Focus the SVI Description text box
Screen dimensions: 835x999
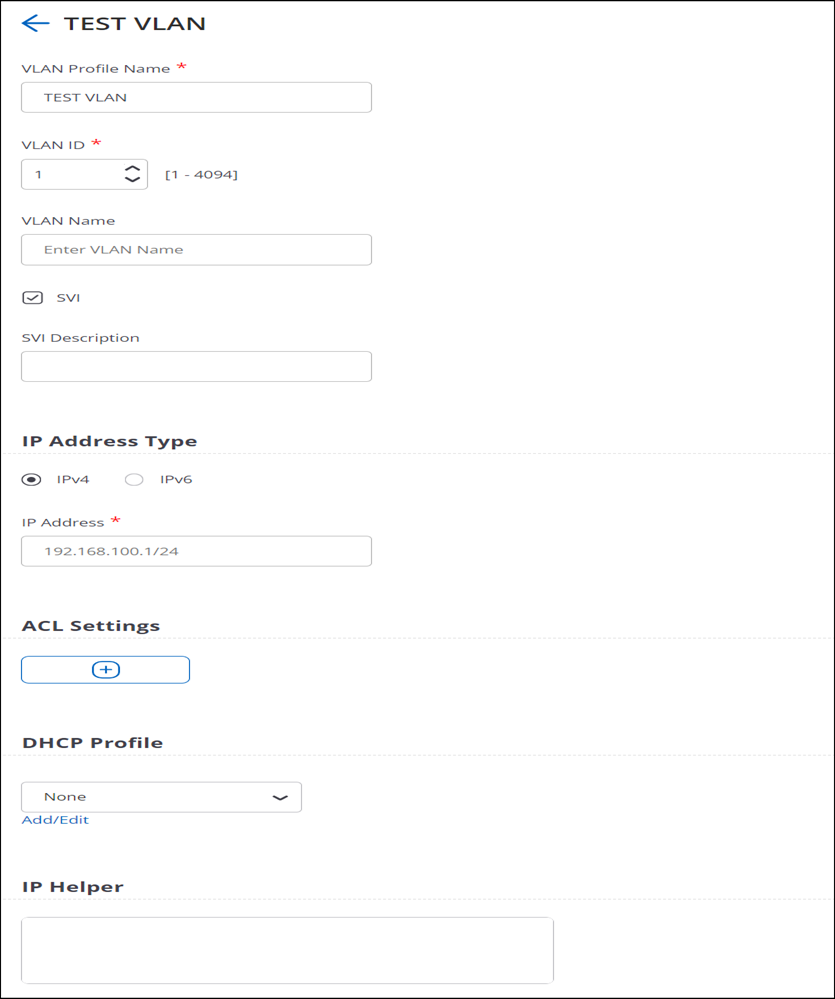pyautogui.click(x=196, y=366)
